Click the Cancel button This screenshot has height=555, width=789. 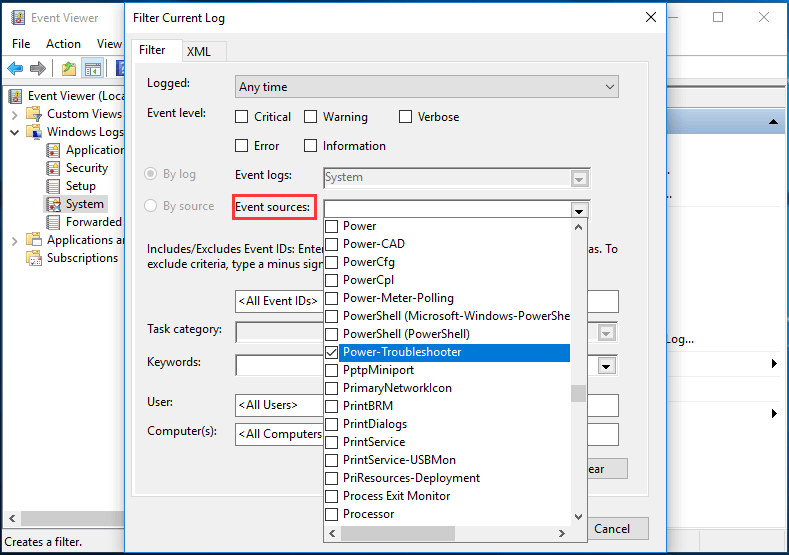tap(612, 528)
